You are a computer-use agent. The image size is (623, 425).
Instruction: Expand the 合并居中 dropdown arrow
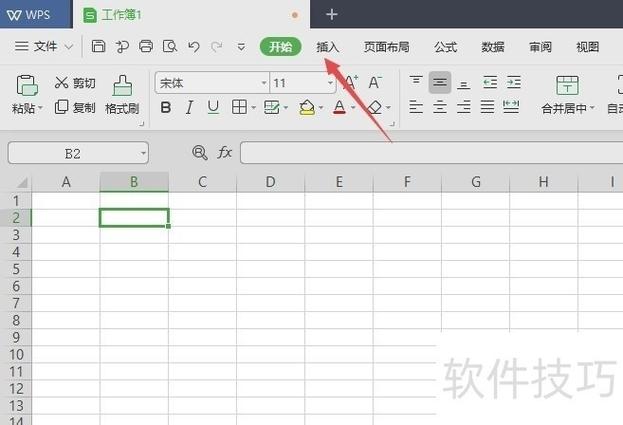(x=592, y=108)
